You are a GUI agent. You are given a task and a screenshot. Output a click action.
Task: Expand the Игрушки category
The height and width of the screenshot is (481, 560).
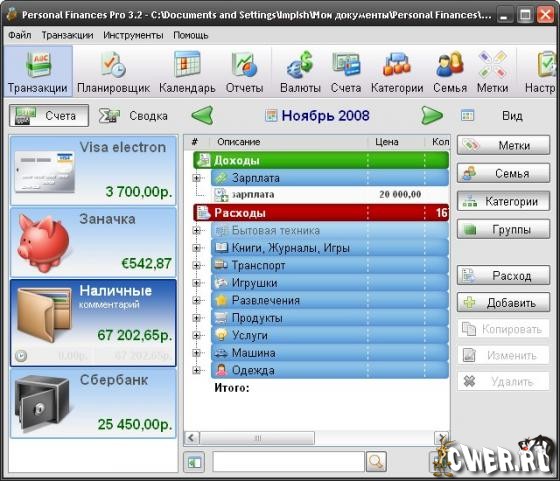coord(196,282)
